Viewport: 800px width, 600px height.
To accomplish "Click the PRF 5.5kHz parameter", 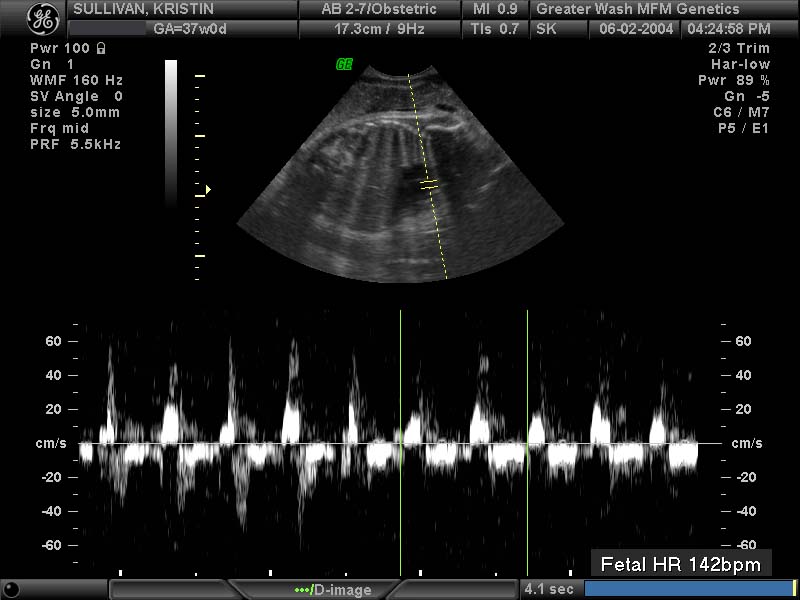I will tap(75, 144).
